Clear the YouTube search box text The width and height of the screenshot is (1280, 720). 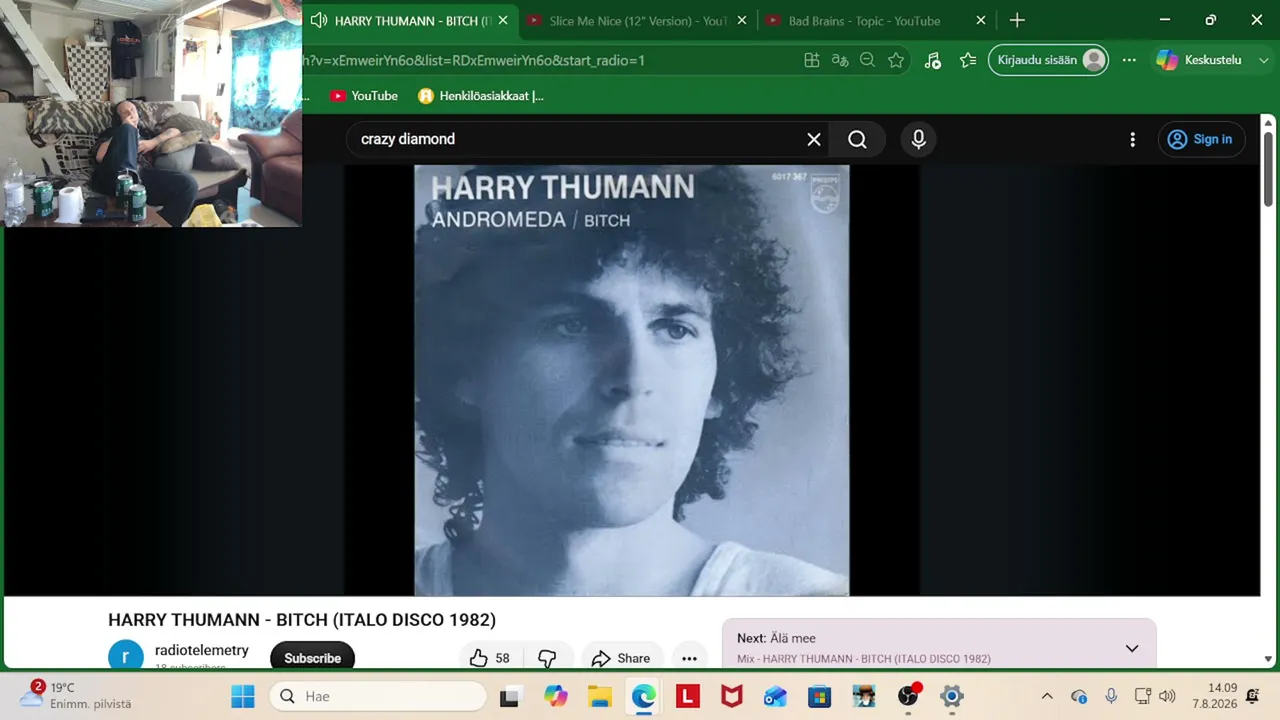click(x=814, y=139)
